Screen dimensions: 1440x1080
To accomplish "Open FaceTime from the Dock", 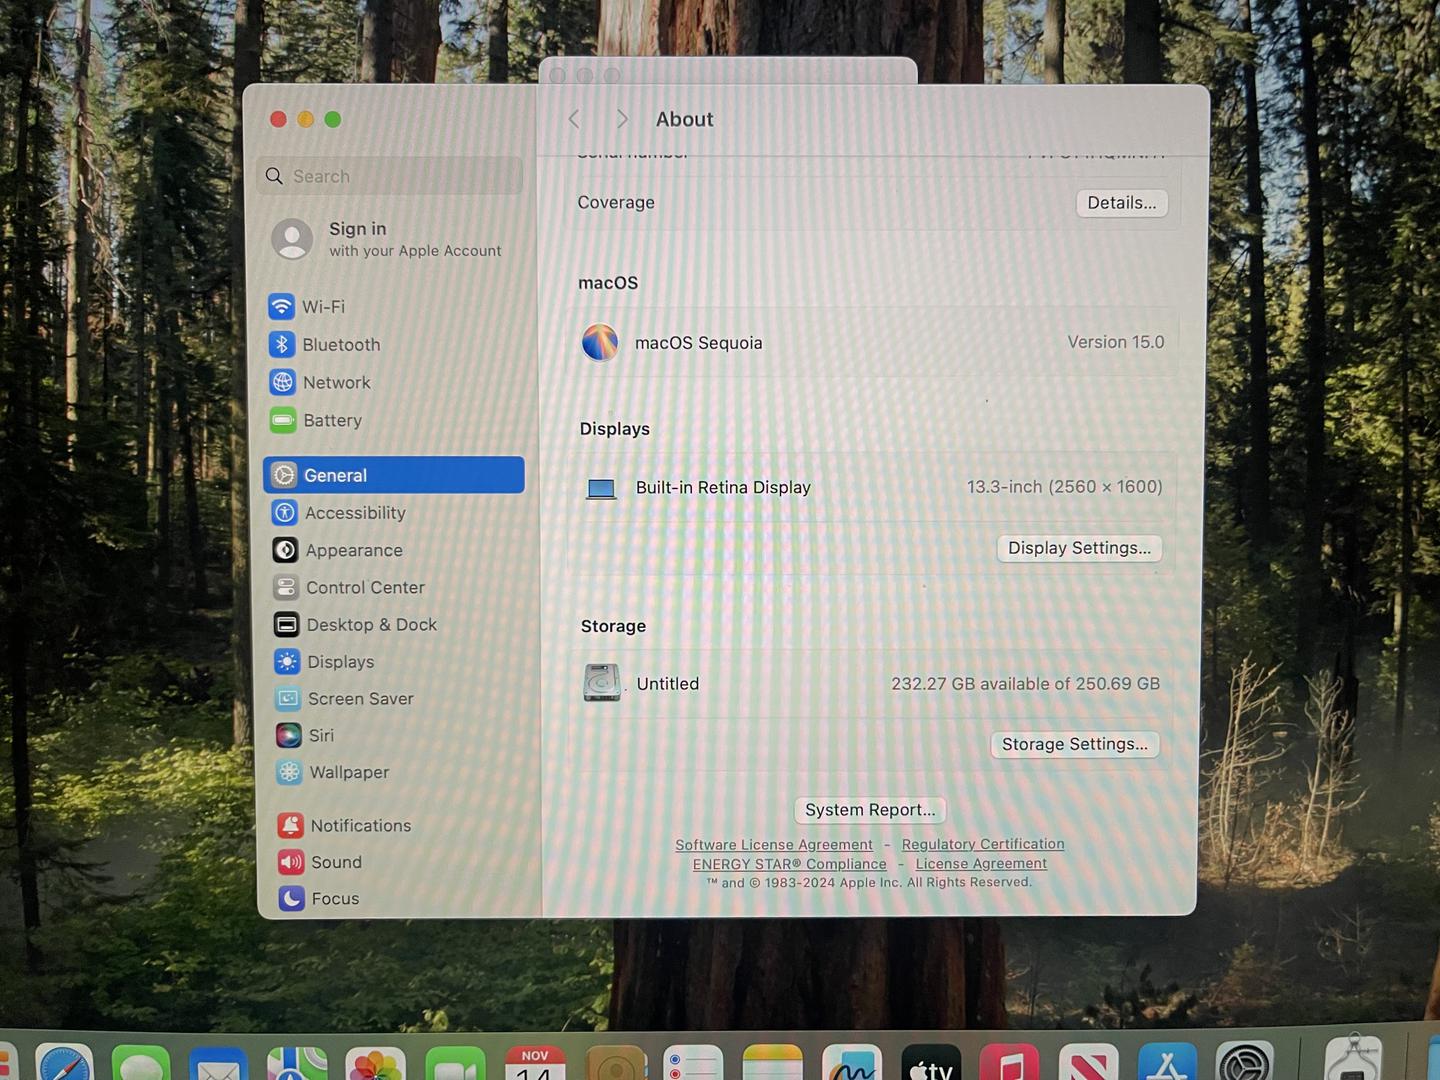I will click(455, 1064).
